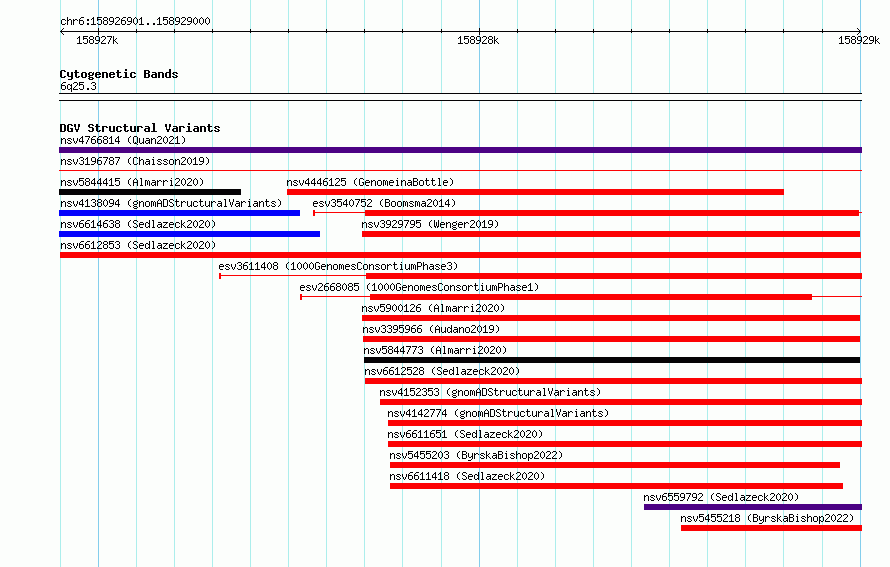
Task: Click the 158927k ruler tick label
Action: point(97,40)
